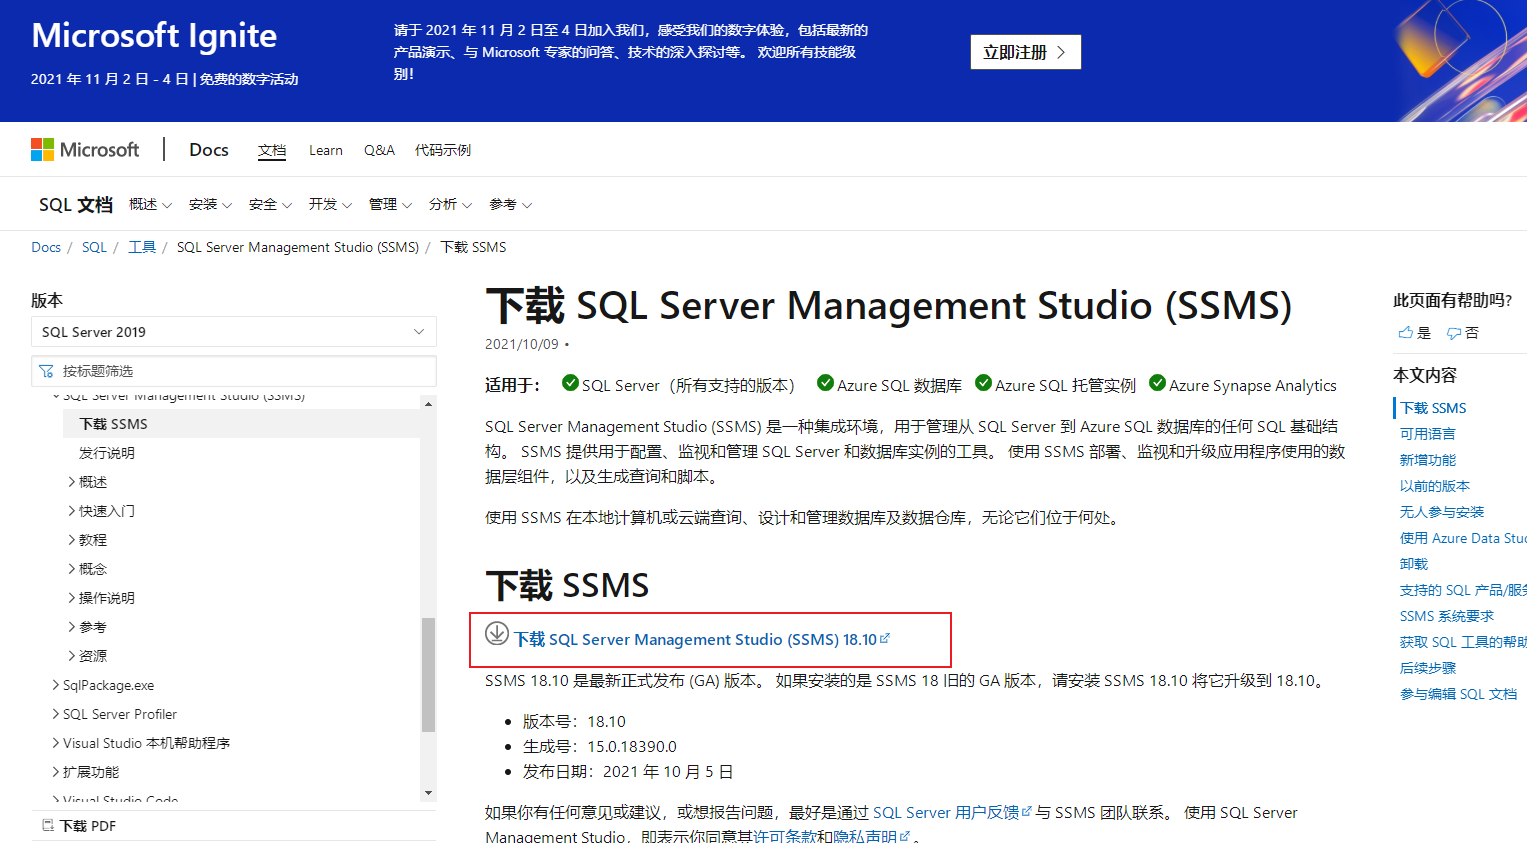This screenshot has width=1527, height=843.
Task: Go to the Learn tab
Action: (326, 151)
